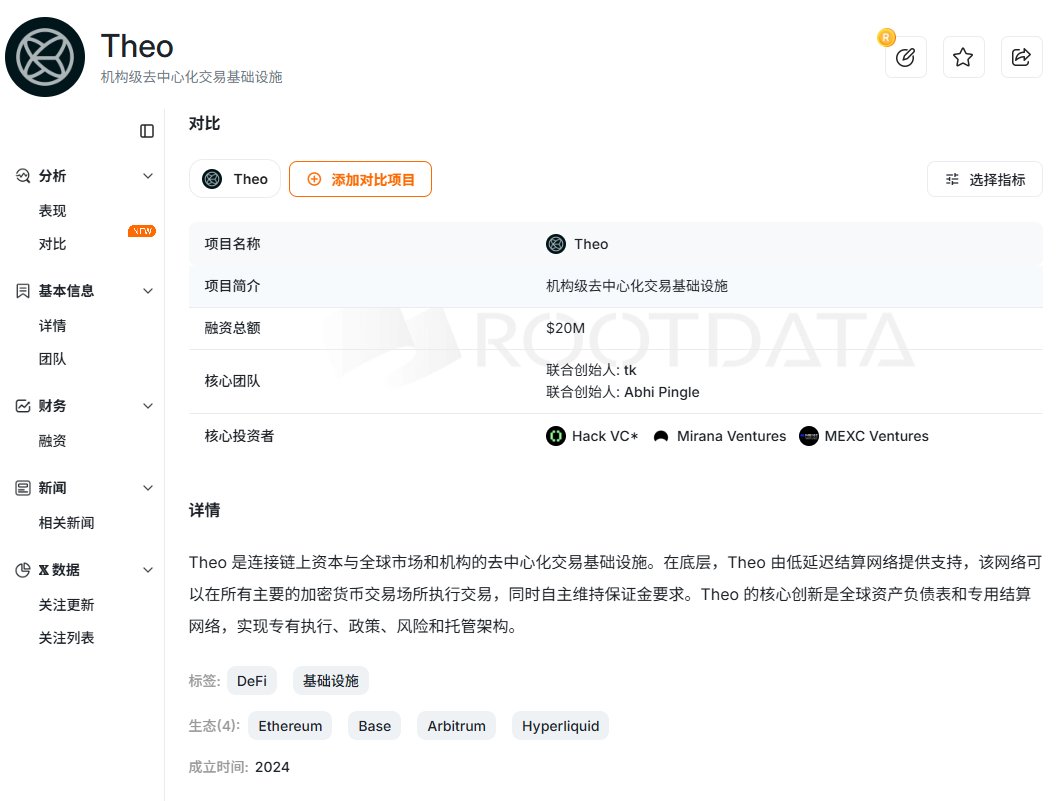Click the 新闻 newspaper icon
Viewport: 1056px width, 801px height.
(x=23, y=488)
